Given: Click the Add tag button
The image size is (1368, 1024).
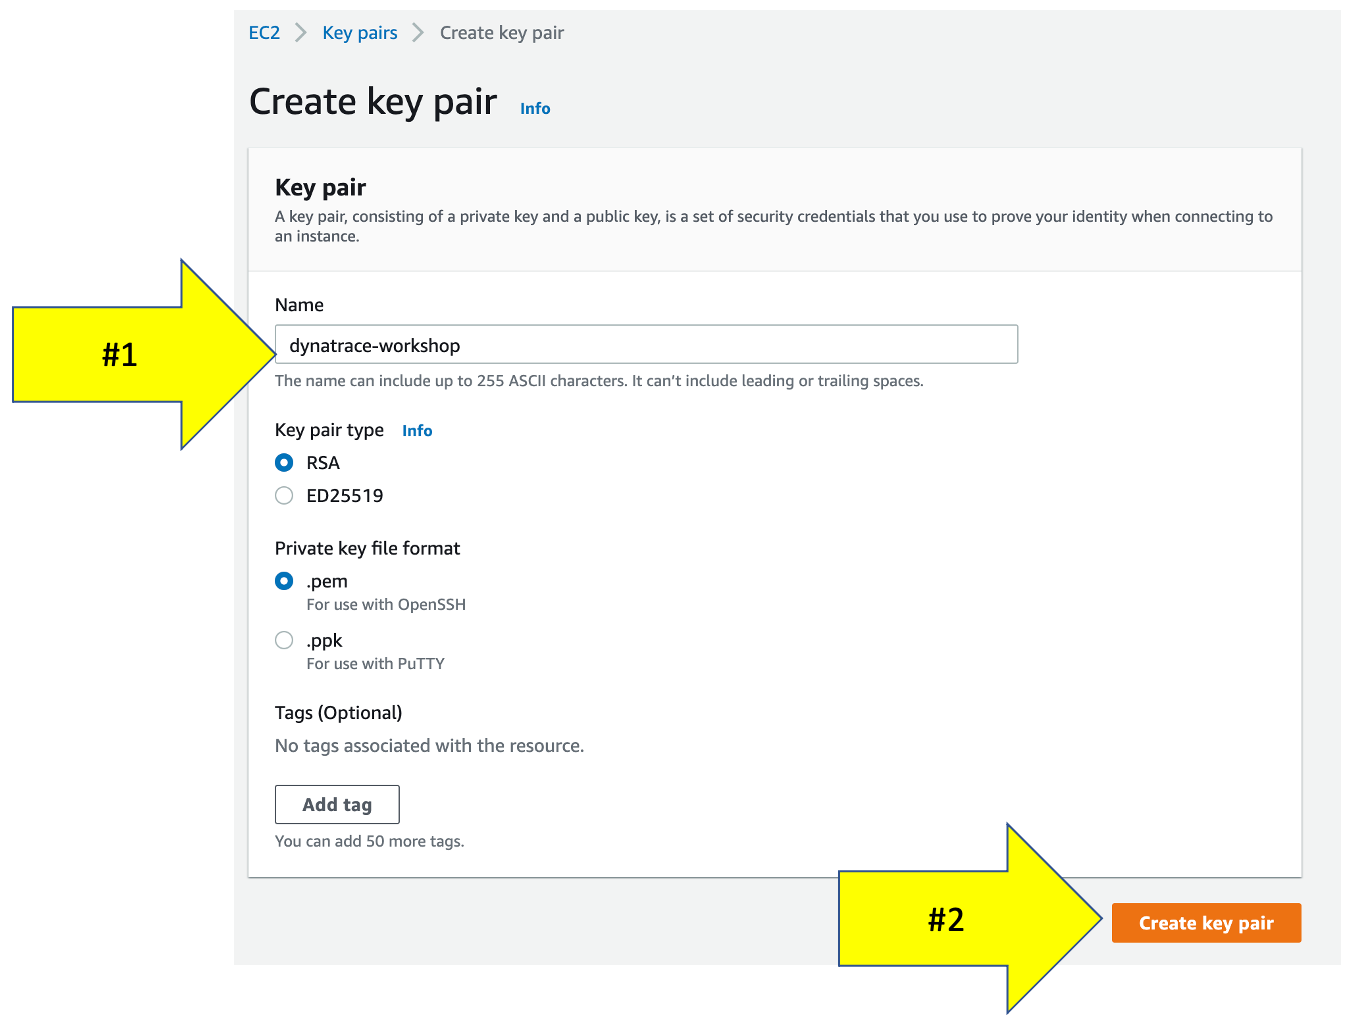Looking at the screenshot, I should coord(337,805).
